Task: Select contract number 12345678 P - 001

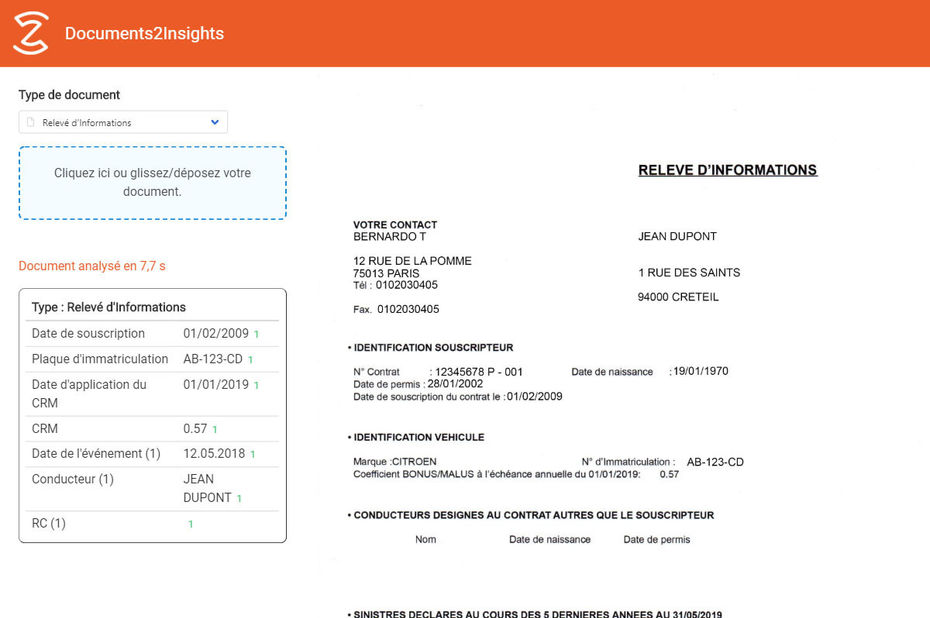Action: [x=479, y=372]
